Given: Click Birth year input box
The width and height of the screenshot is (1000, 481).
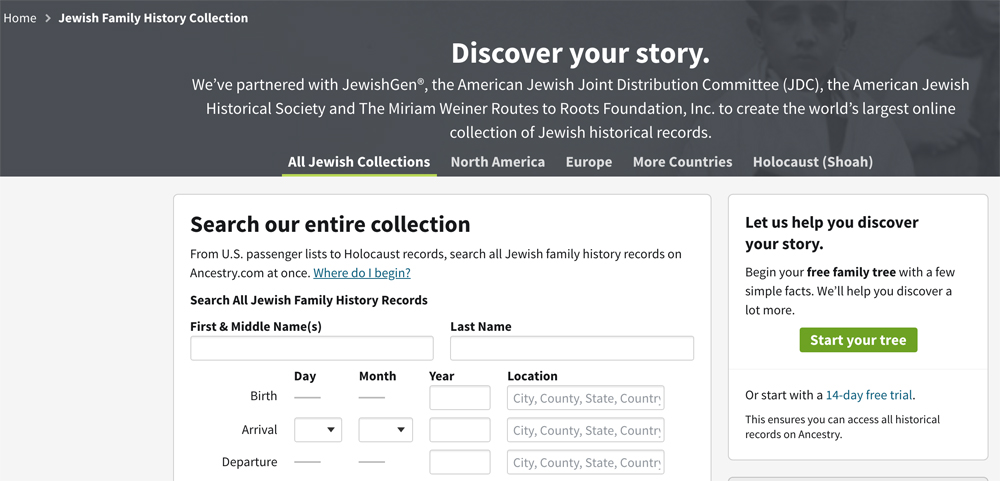Looking at the screenshot, I should [x=460, y=397].
